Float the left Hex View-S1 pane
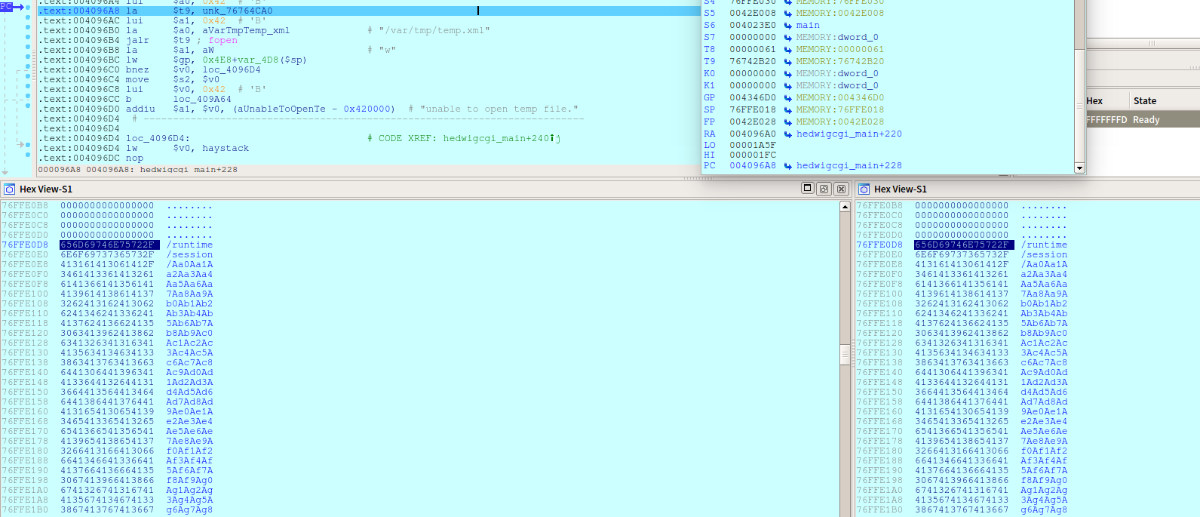Screen dimensions: 1200x517 coord(823,189)
